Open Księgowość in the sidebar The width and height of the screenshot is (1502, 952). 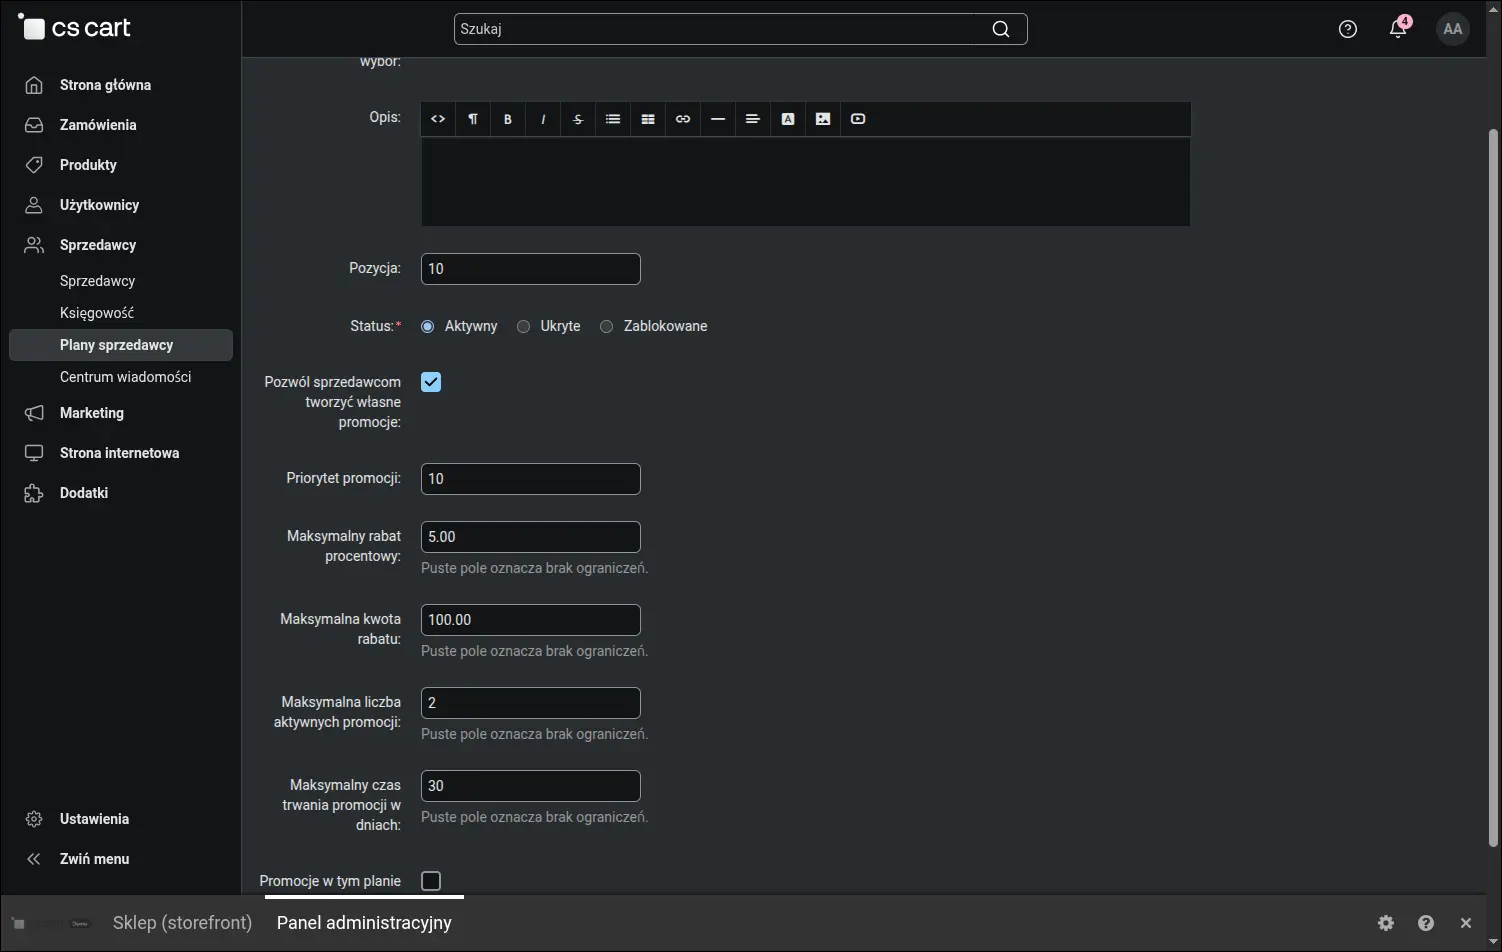[x=97, y=313]
